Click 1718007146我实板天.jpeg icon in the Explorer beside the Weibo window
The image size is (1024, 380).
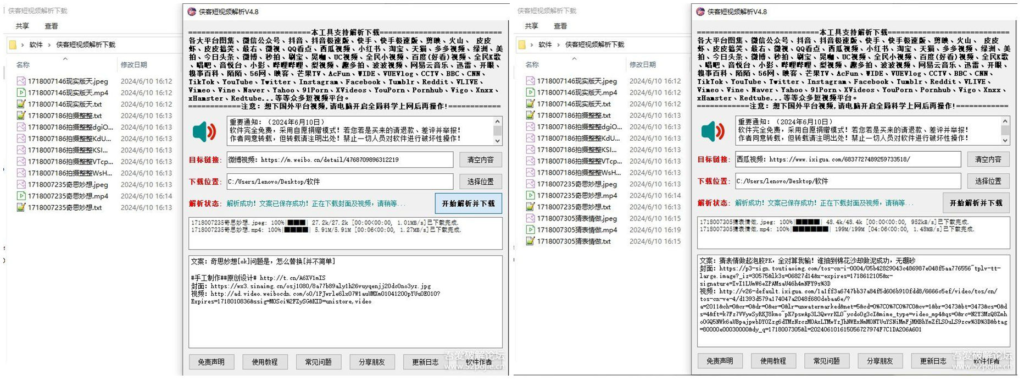[x=21, y=81]
